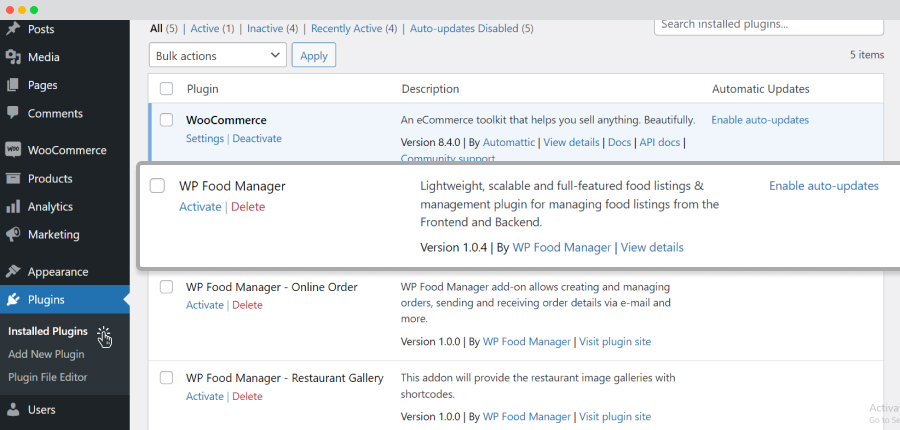Open WooCommerce Settings link
The width and height of the screenshot is (900, 430).
coord(205,138)
